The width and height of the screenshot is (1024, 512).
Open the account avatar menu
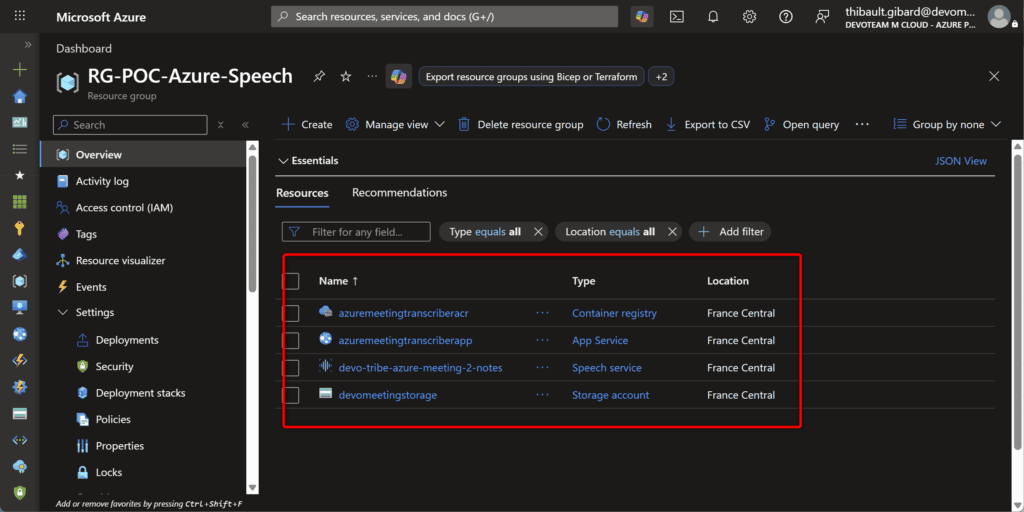[x=999, y=16]
